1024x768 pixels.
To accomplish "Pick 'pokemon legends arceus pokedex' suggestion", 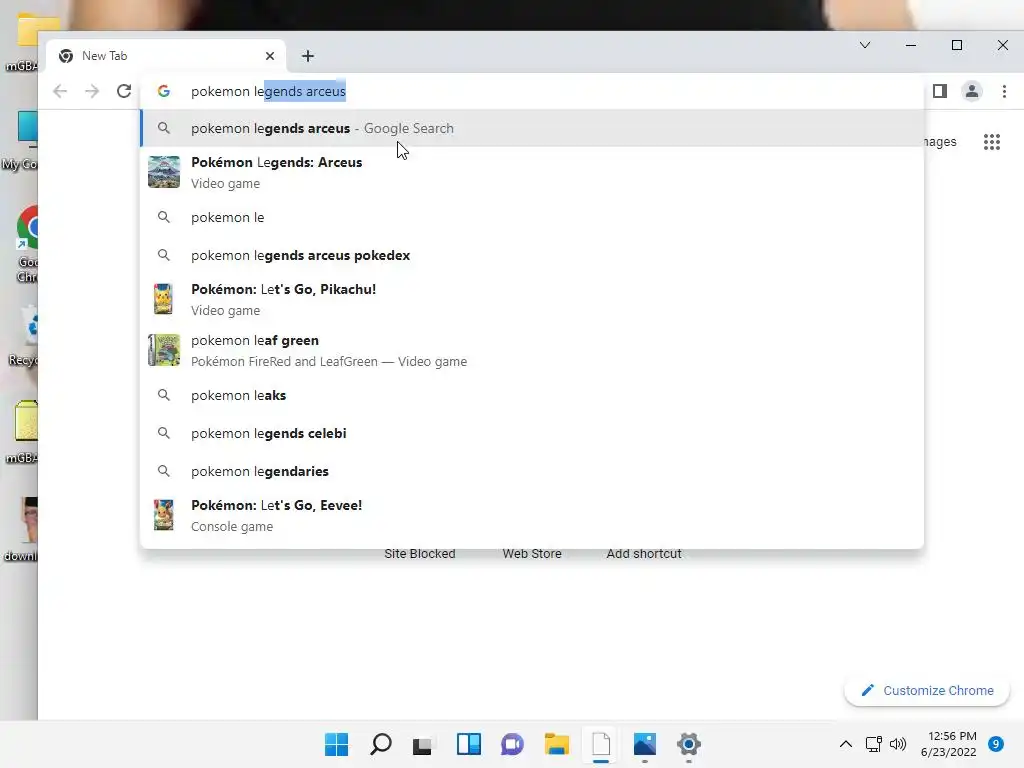I will coord(532,255).
